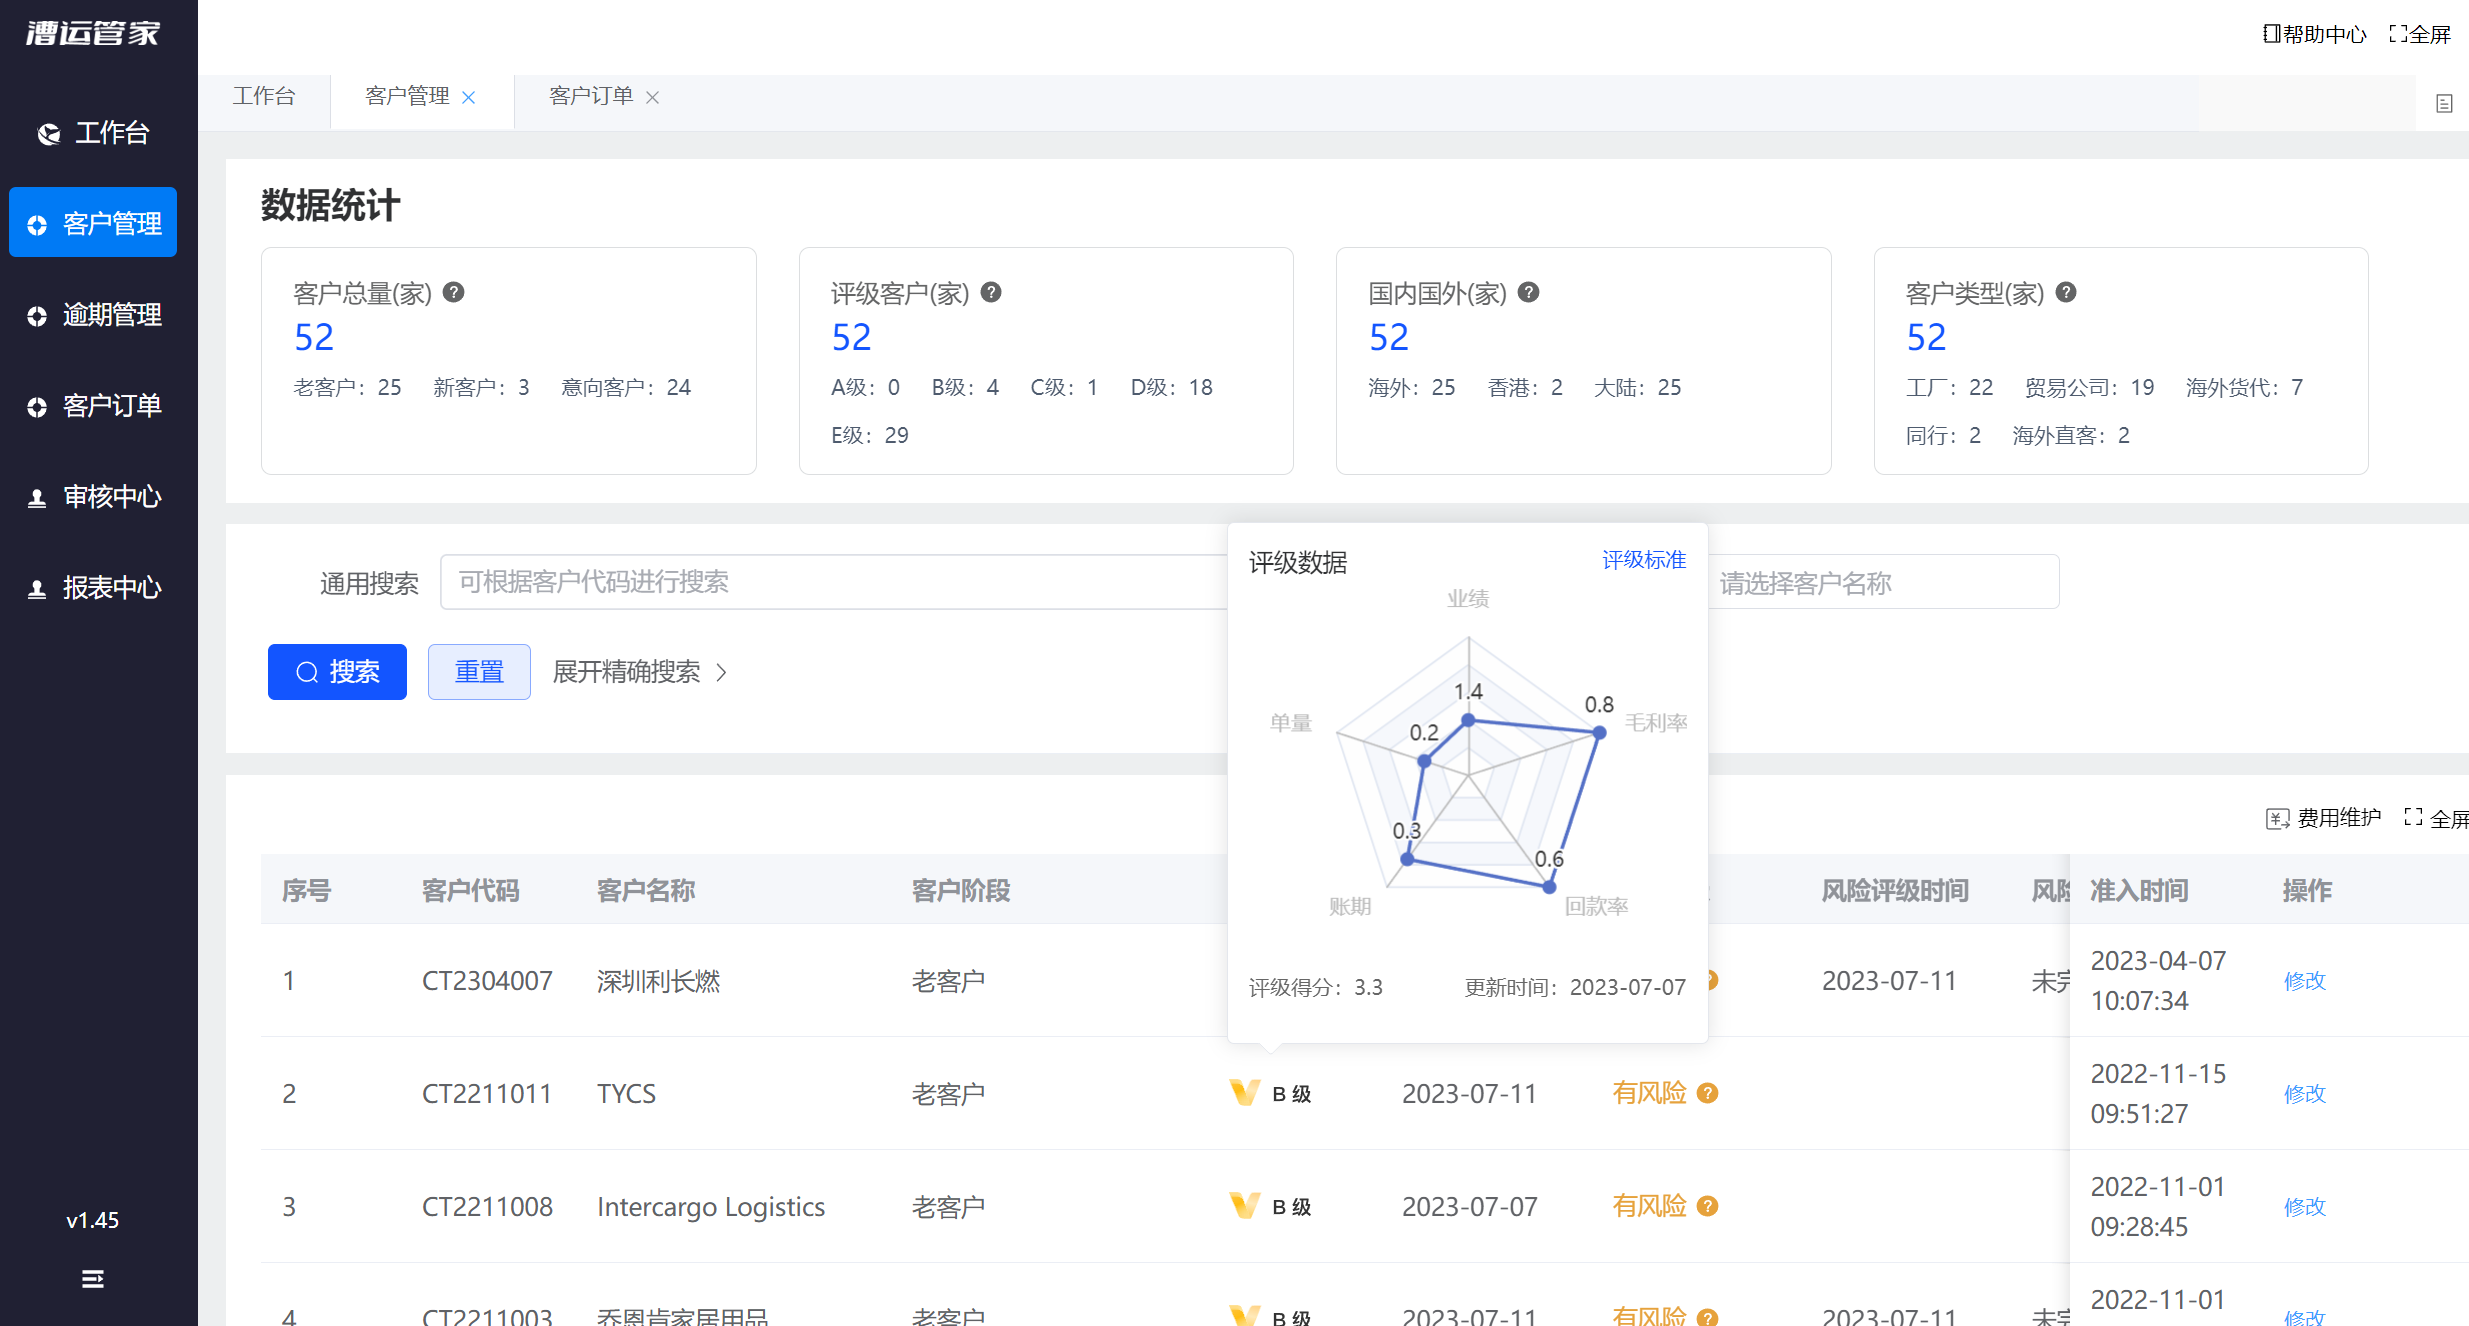Open 帮助中心 at top right
Image resolution: width=2469 pixels, height=1326 pixels.
coord(2314,34)
